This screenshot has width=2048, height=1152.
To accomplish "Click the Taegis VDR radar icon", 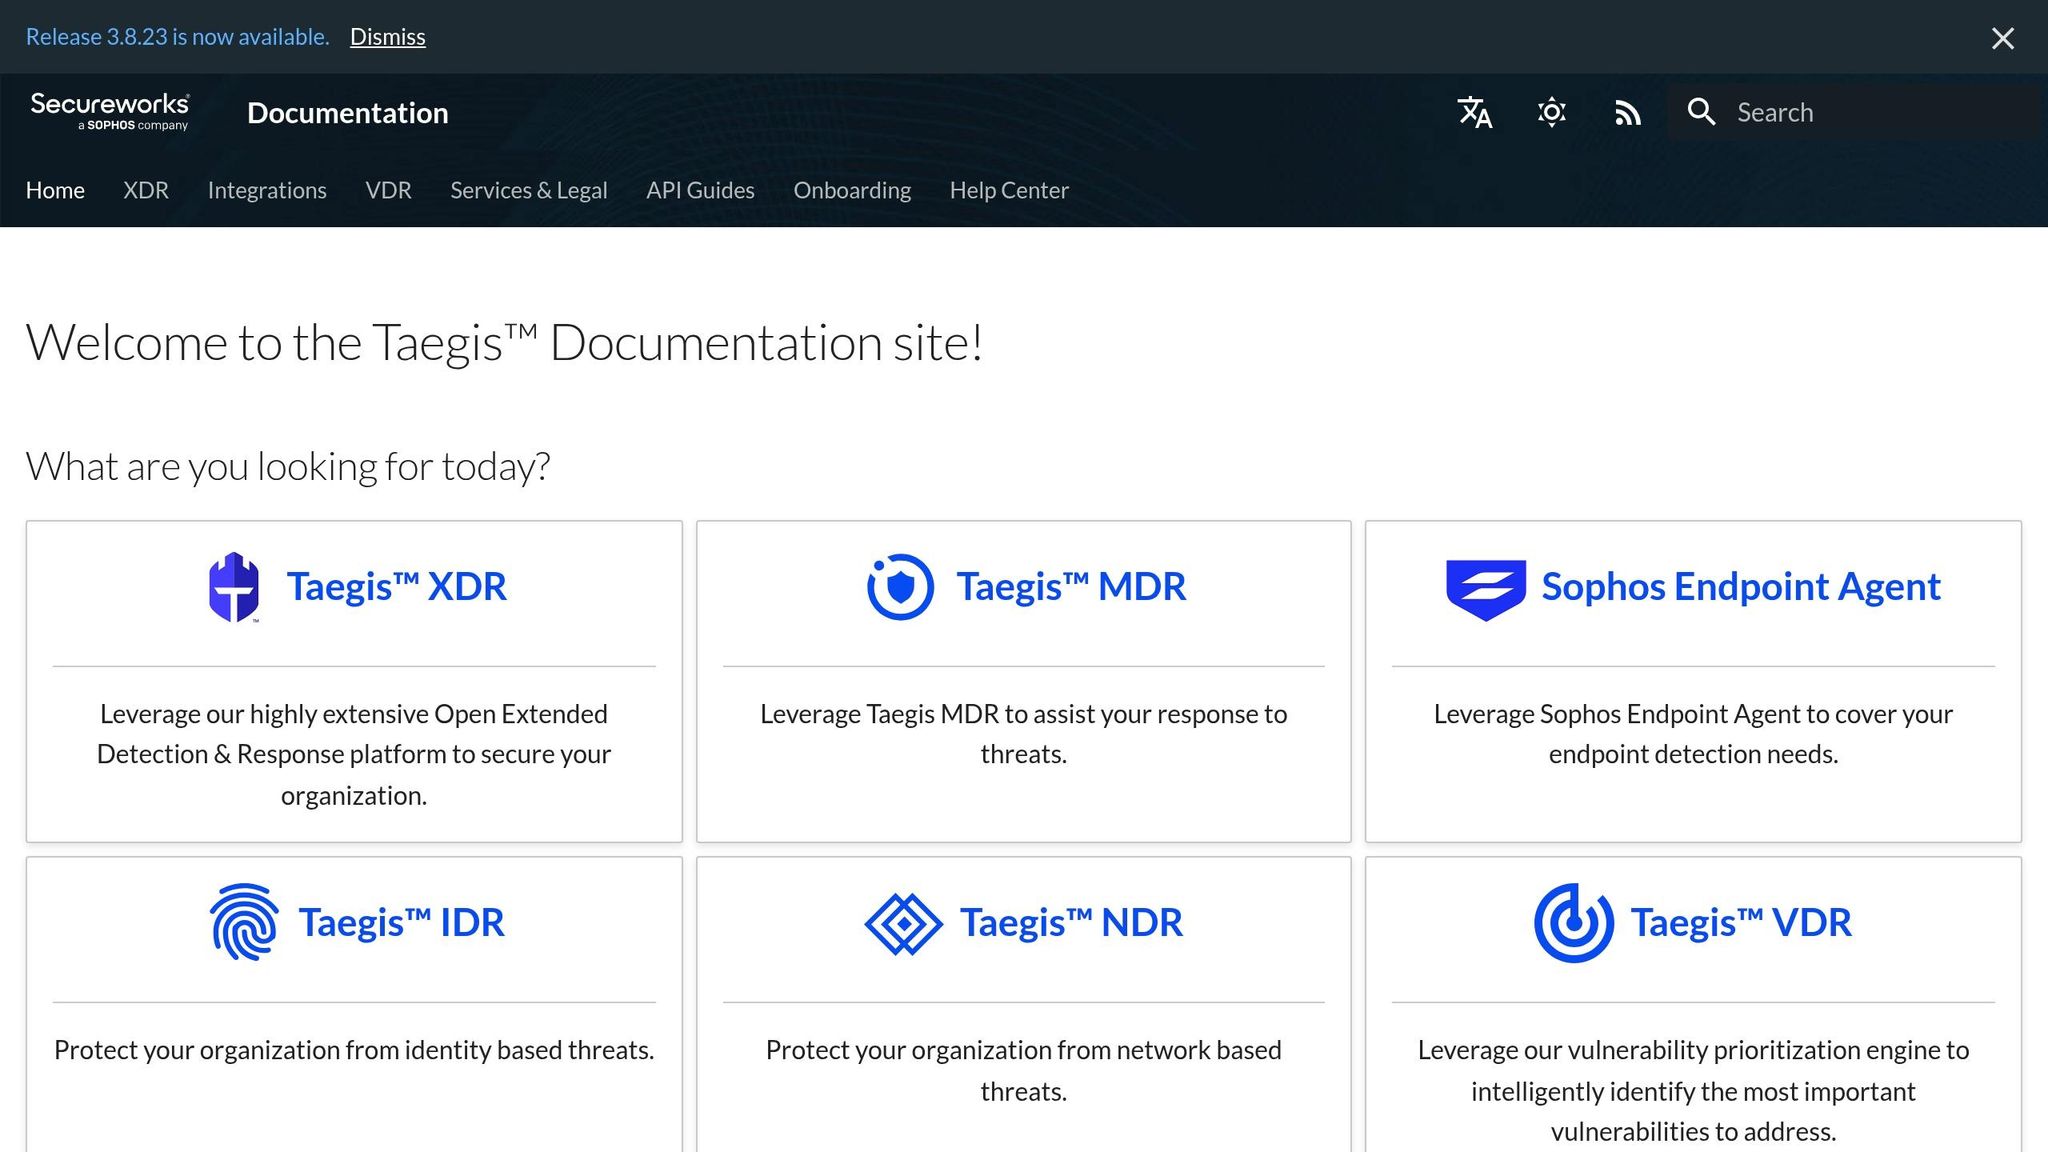I will [1574, 922].
